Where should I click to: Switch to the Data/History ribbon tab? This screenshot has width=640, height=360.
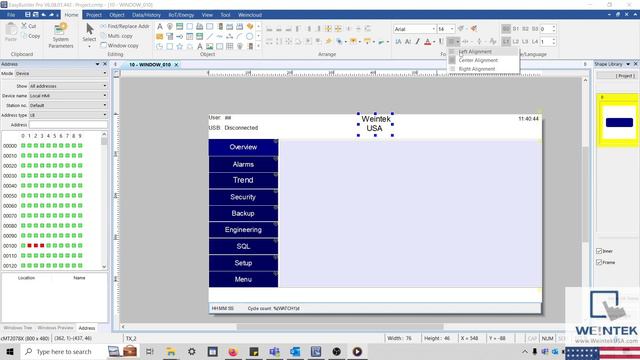[146, 15]
